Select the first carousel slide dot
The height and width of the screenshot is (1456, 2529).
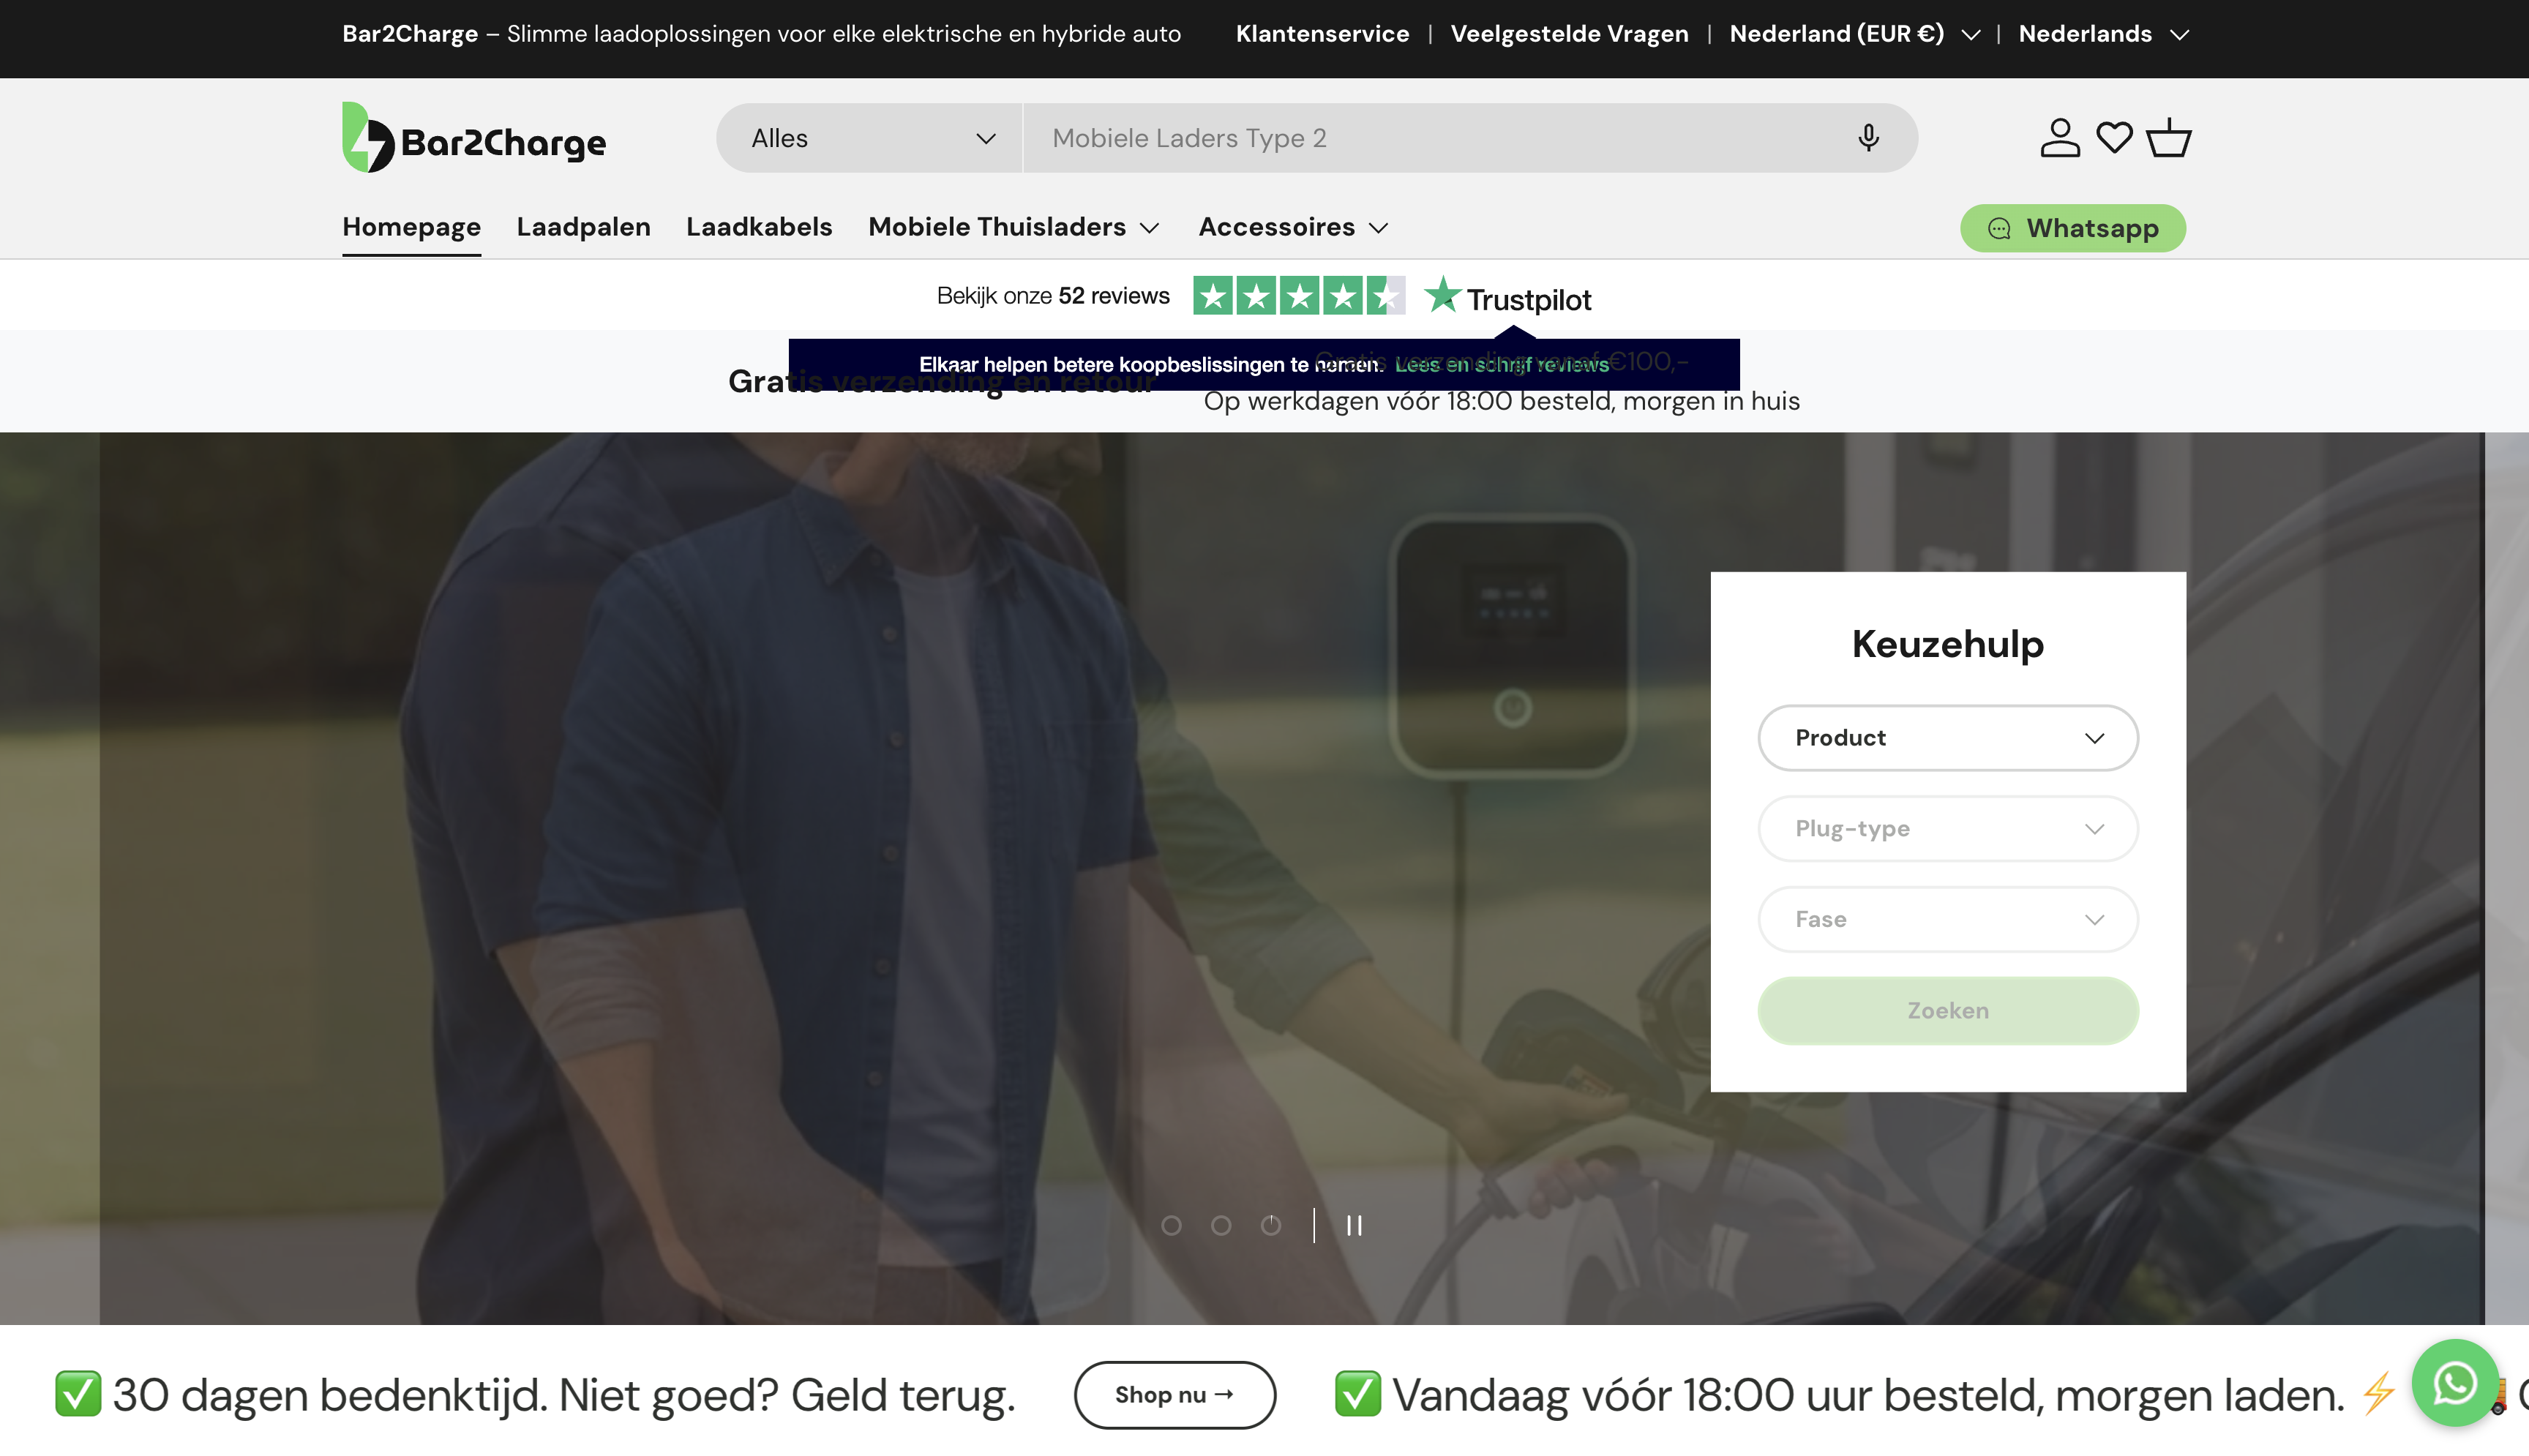tap(1171, 1224)
